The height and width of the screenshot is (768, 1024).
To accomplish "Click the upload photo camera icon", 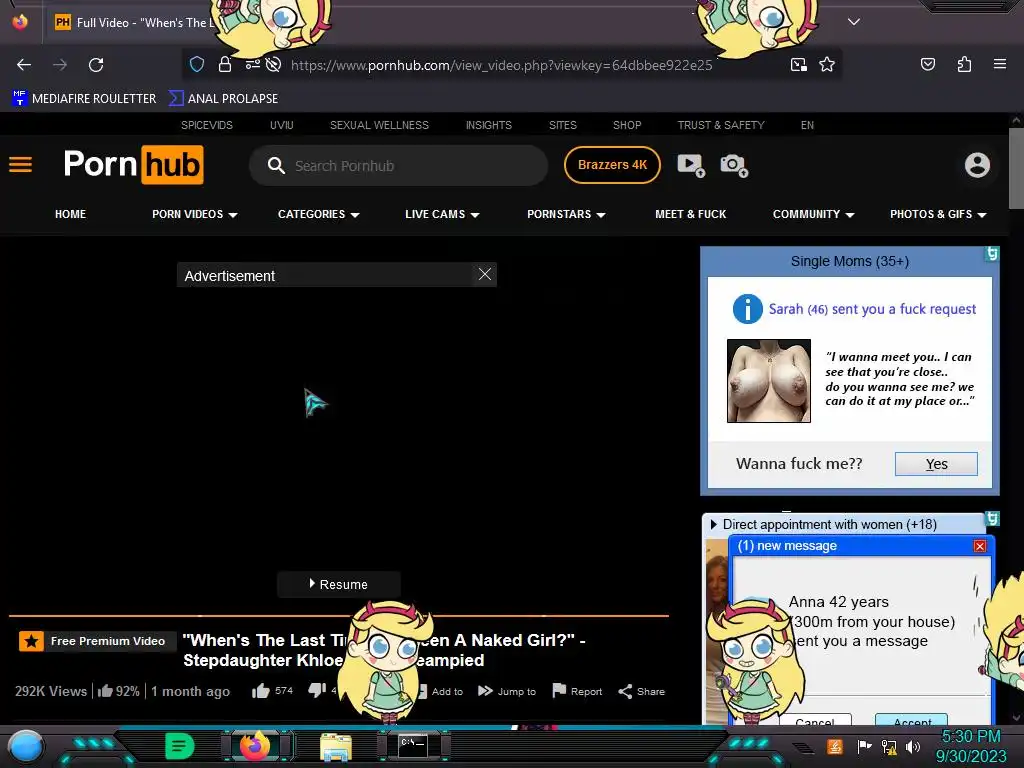I will pyautogui.click(x=734, y=165).
